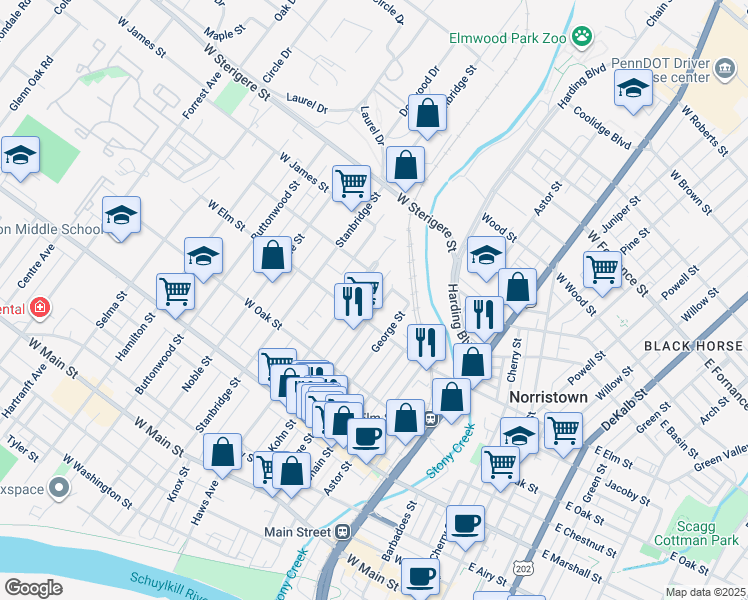Click the Main Street station label
This screenshot has width=748, height=600.
pos(297,532)
